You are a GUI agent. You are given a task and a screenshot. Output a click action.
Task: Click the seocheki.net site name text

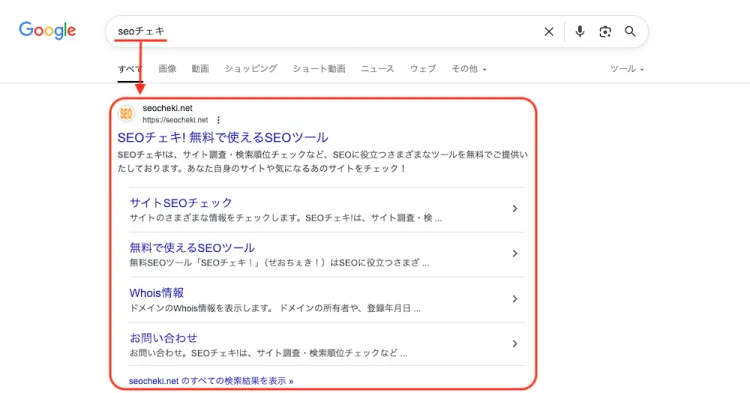[167, 109]
